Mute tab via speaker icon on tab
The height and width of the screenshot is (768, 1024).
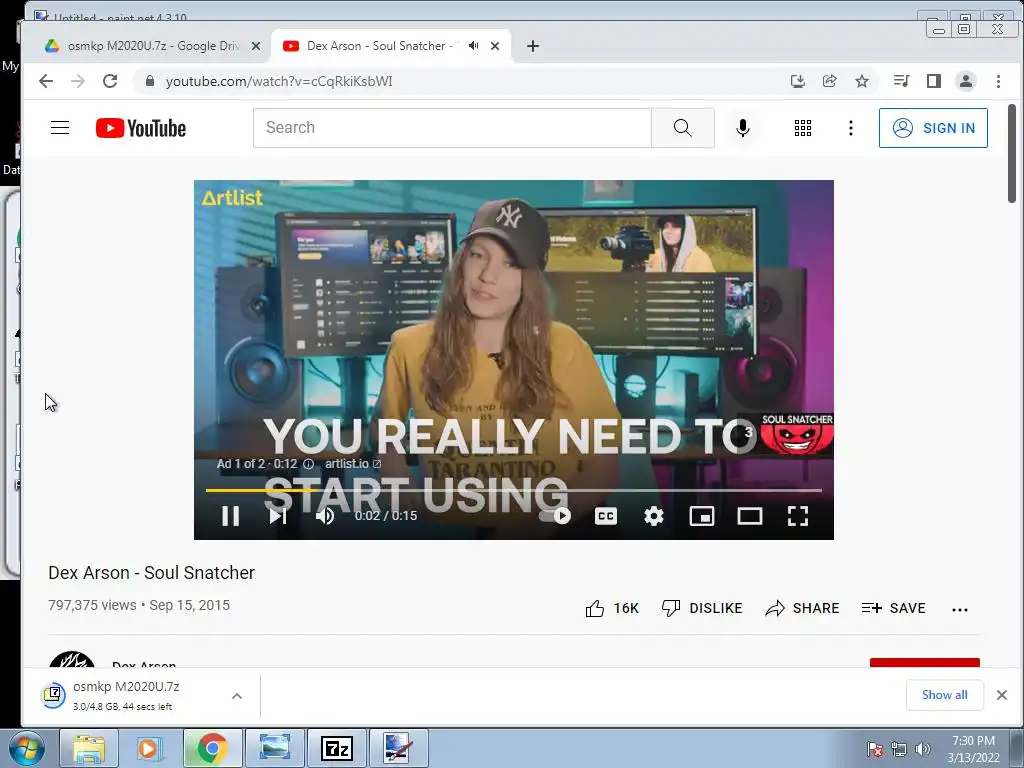point(473,46)
